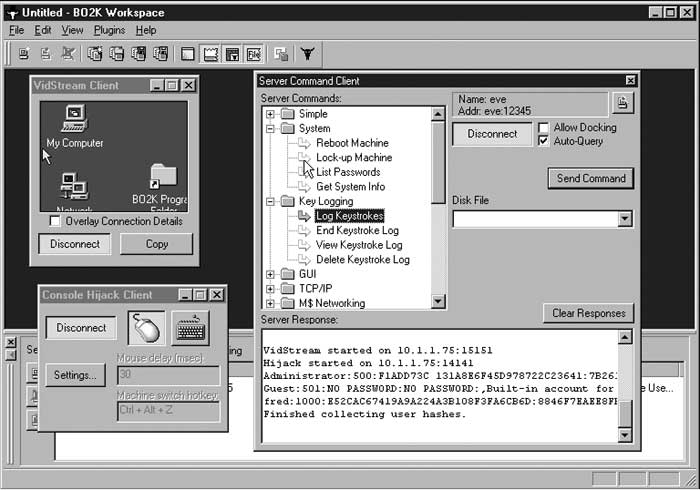Toggle the mouse hijack button
The width and height of the screenshot is (700, 490).
[146, 328]
